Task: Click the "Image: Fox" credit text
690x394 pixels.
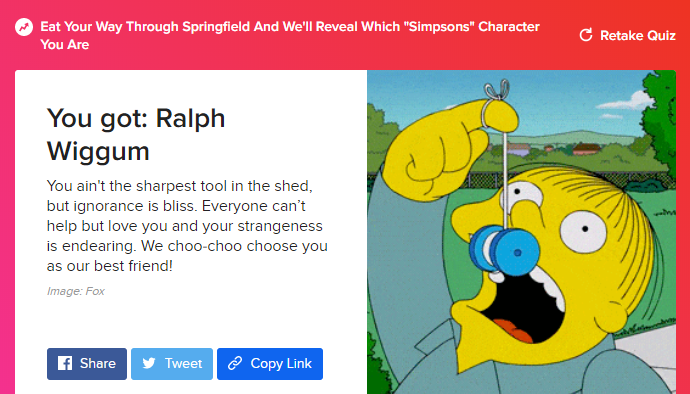Action: coord(76,291)
